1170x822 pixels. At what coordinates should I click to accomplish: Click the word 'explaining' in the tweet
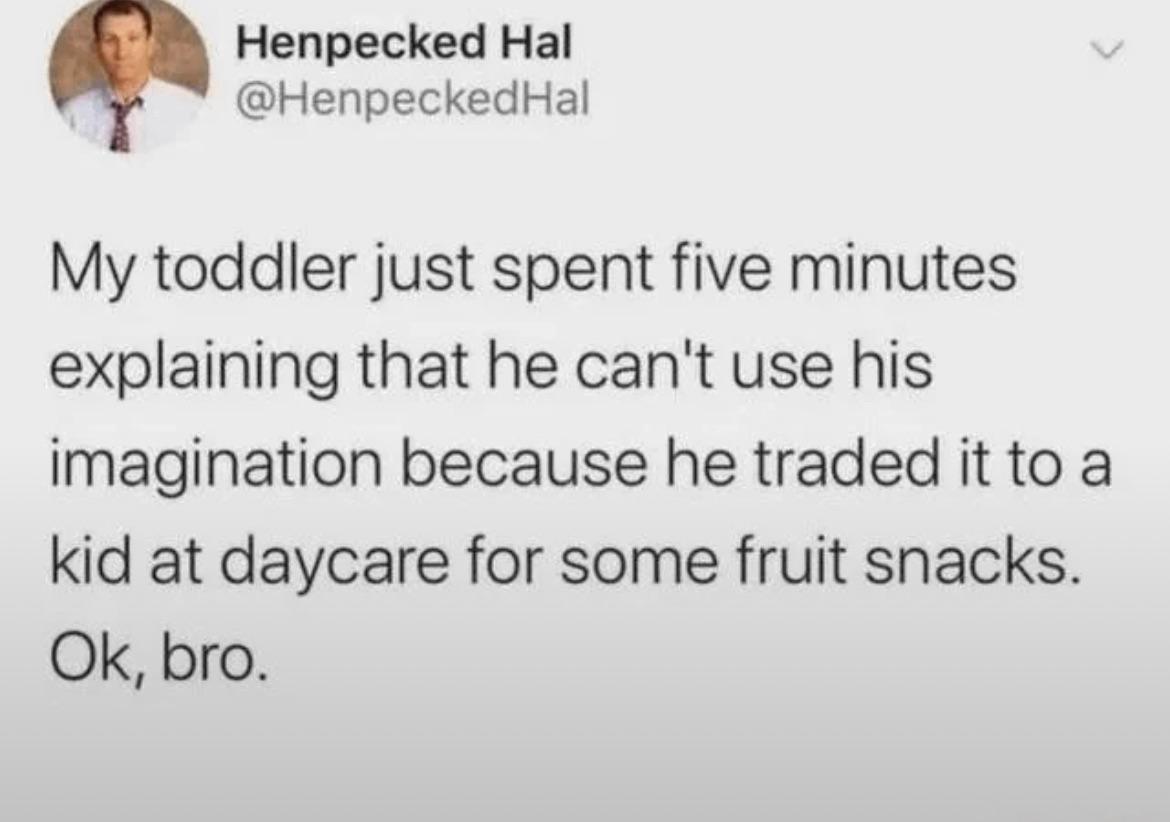[193, 371]
